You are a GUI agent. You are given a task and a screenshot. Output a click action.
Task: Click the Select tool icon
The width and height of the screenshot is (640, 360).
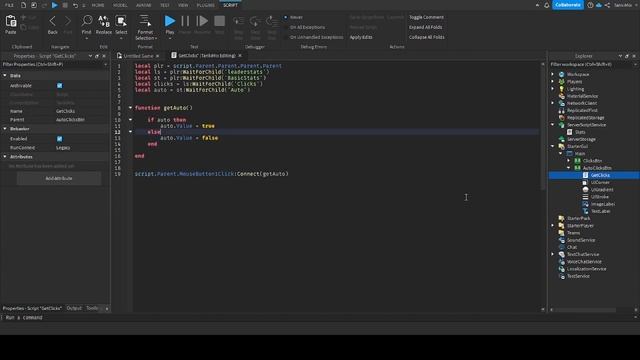point(121,21)
